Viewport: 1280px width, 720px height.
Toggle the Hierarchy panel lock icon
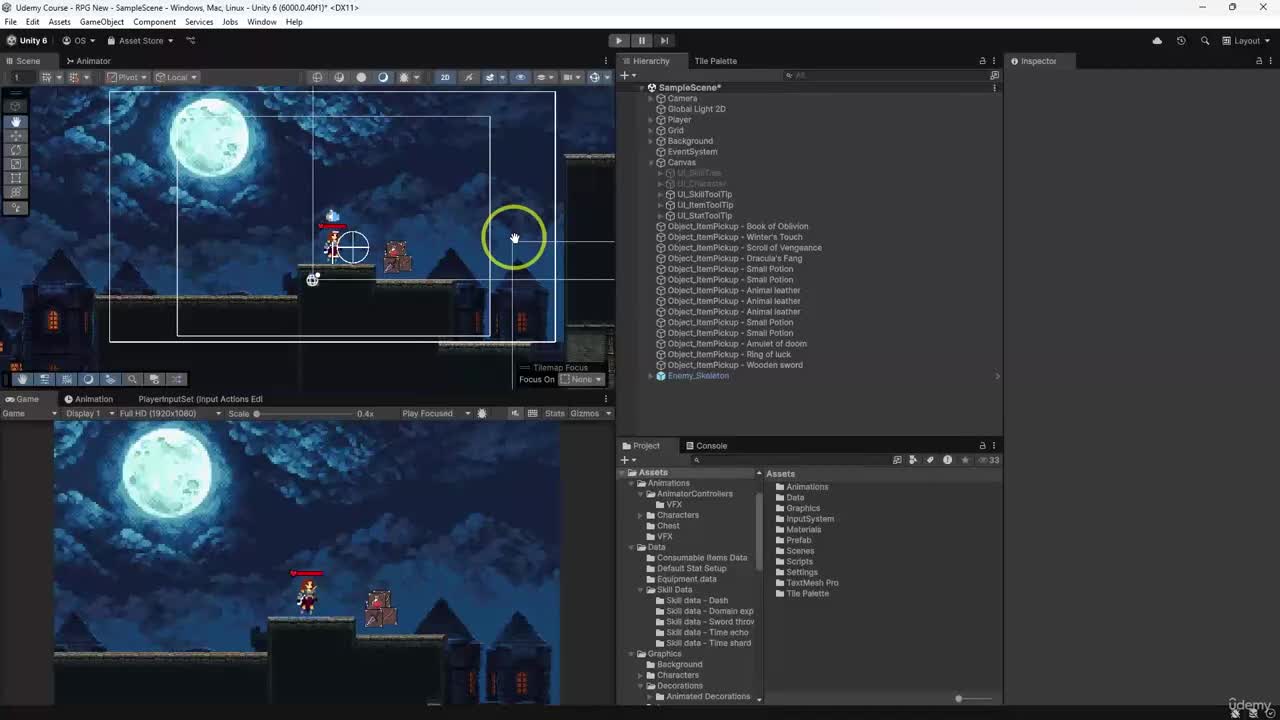click(x=982, y=61)
